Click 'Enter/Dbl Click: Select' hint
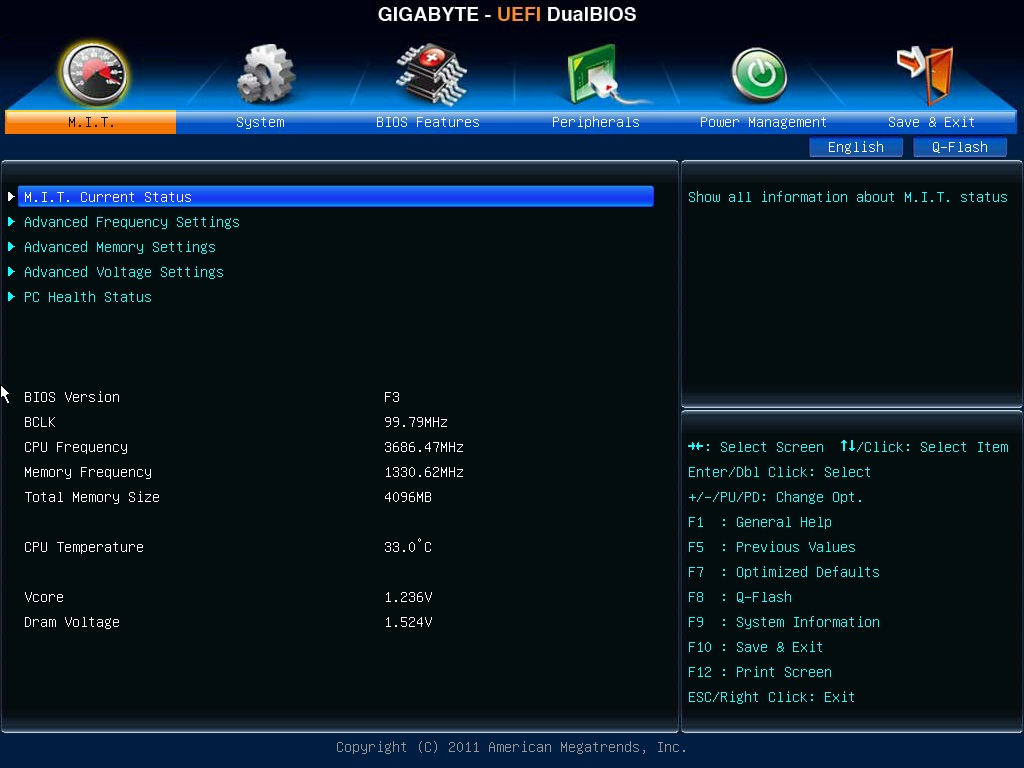Viewport: 1024px width, 768px height. tap(779, 472)
